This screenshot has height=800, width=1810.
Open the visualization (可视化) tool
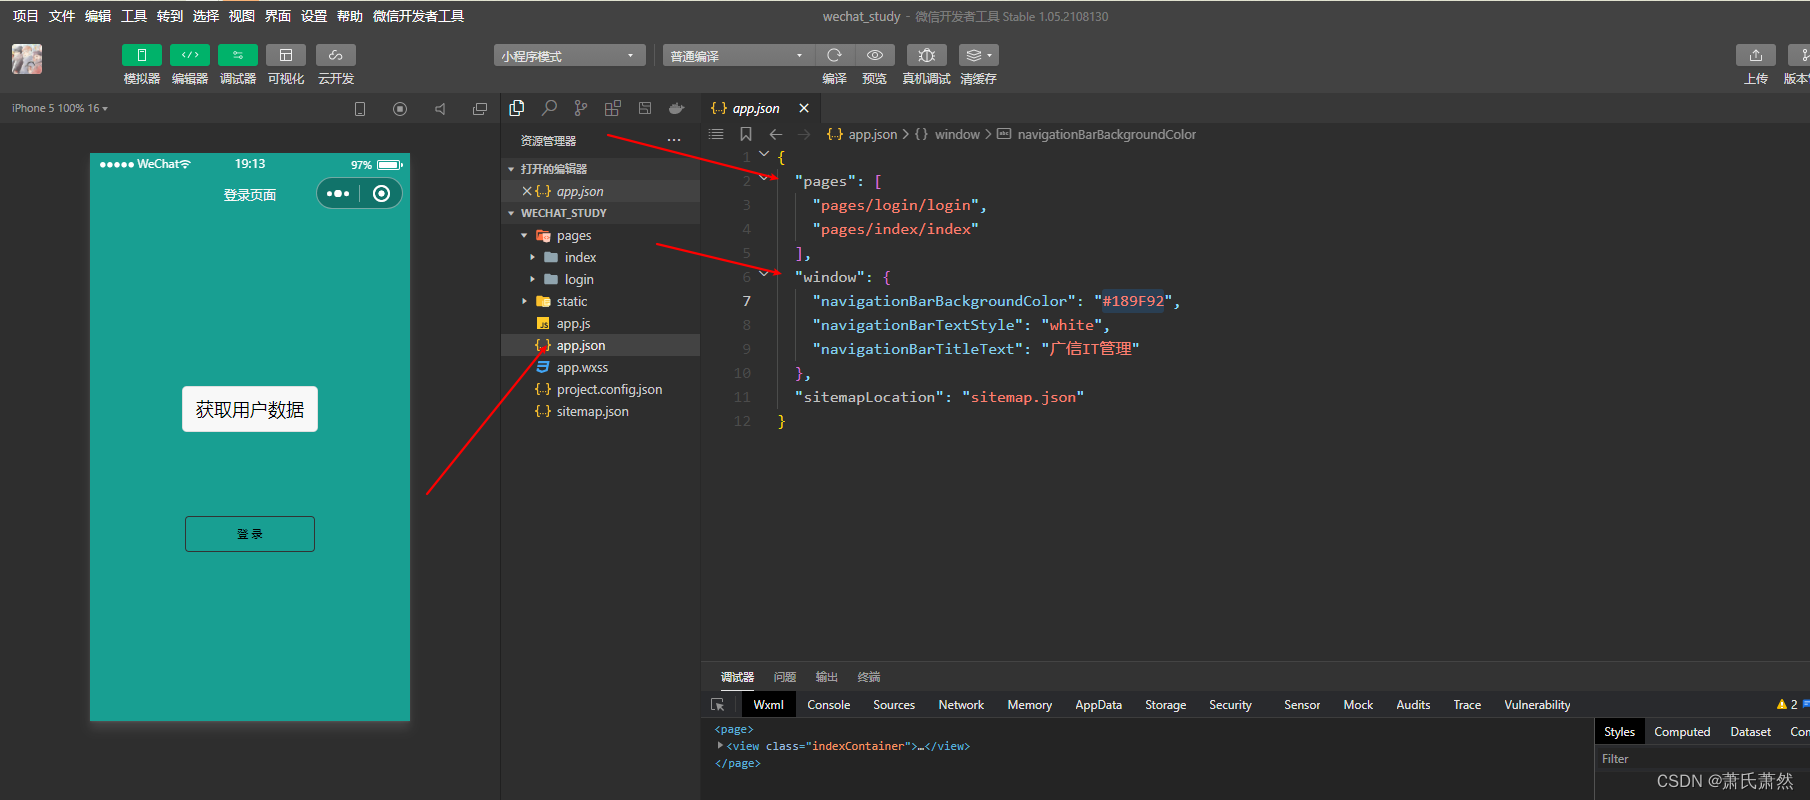point(286,55)
